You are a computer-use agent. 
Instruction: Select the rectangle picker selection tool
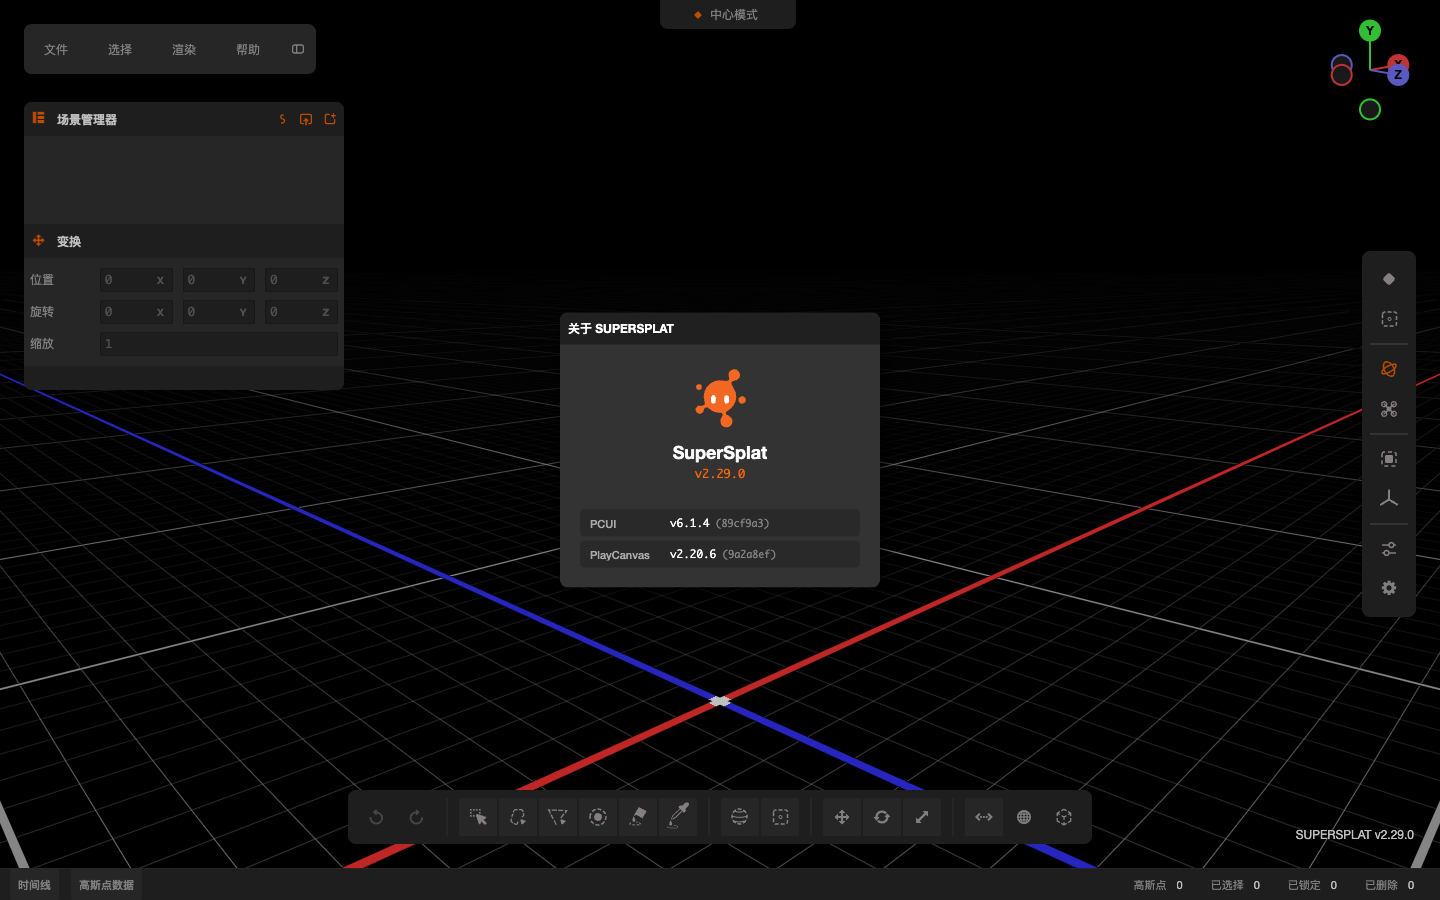coord(478,817)
